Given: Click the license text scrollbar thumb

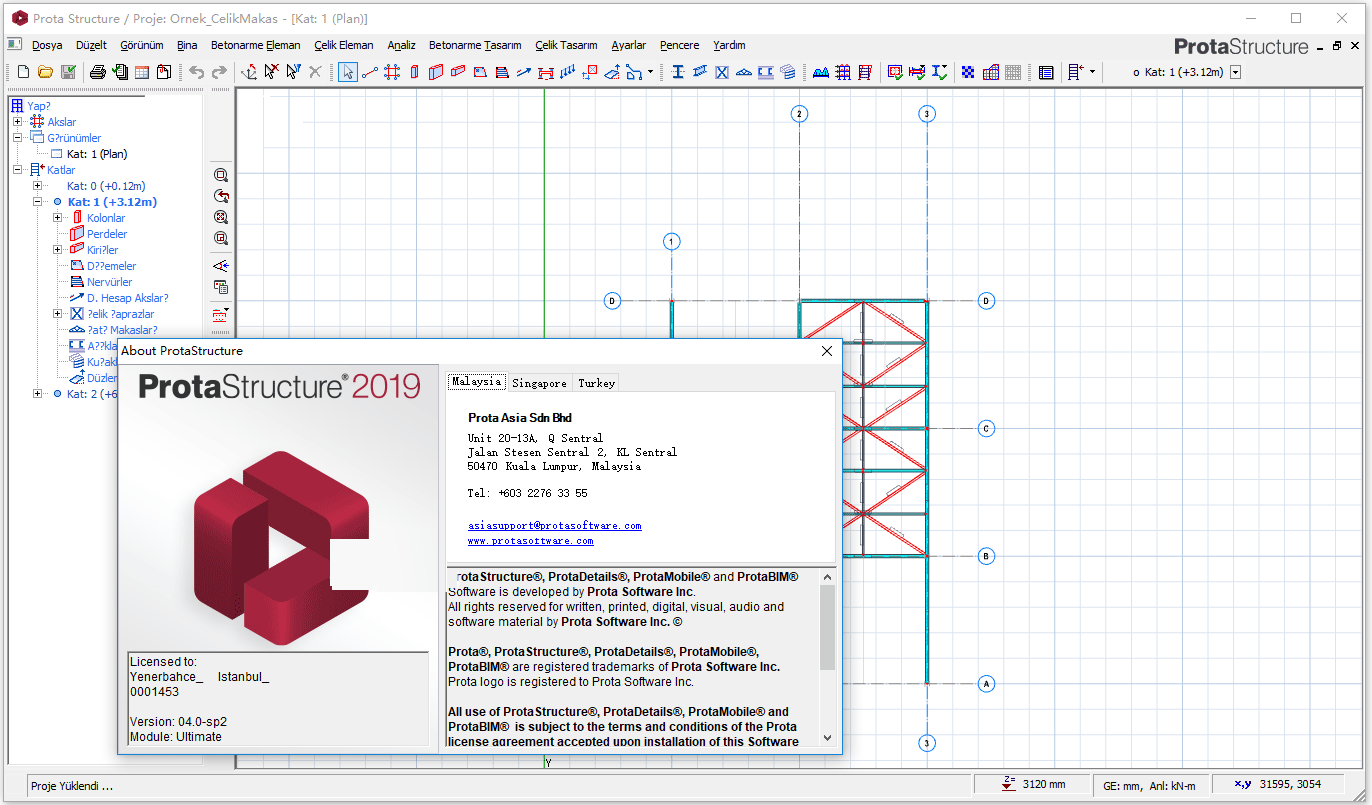Looking at the screenshot, I should pos(827,627).
